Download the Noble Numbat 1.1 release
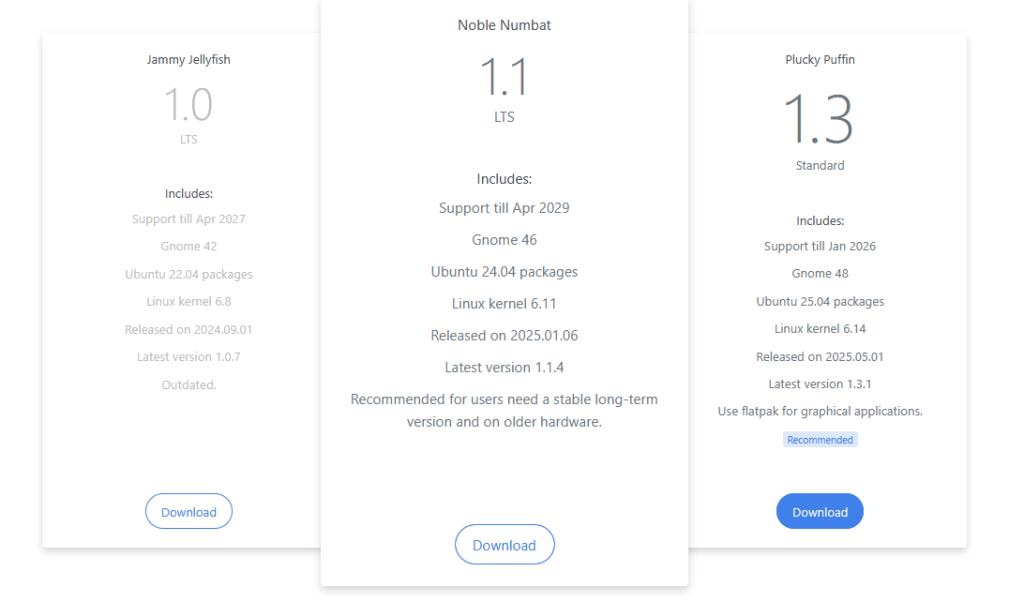Screen dimensions: 1024x602 tap(504, 545)
